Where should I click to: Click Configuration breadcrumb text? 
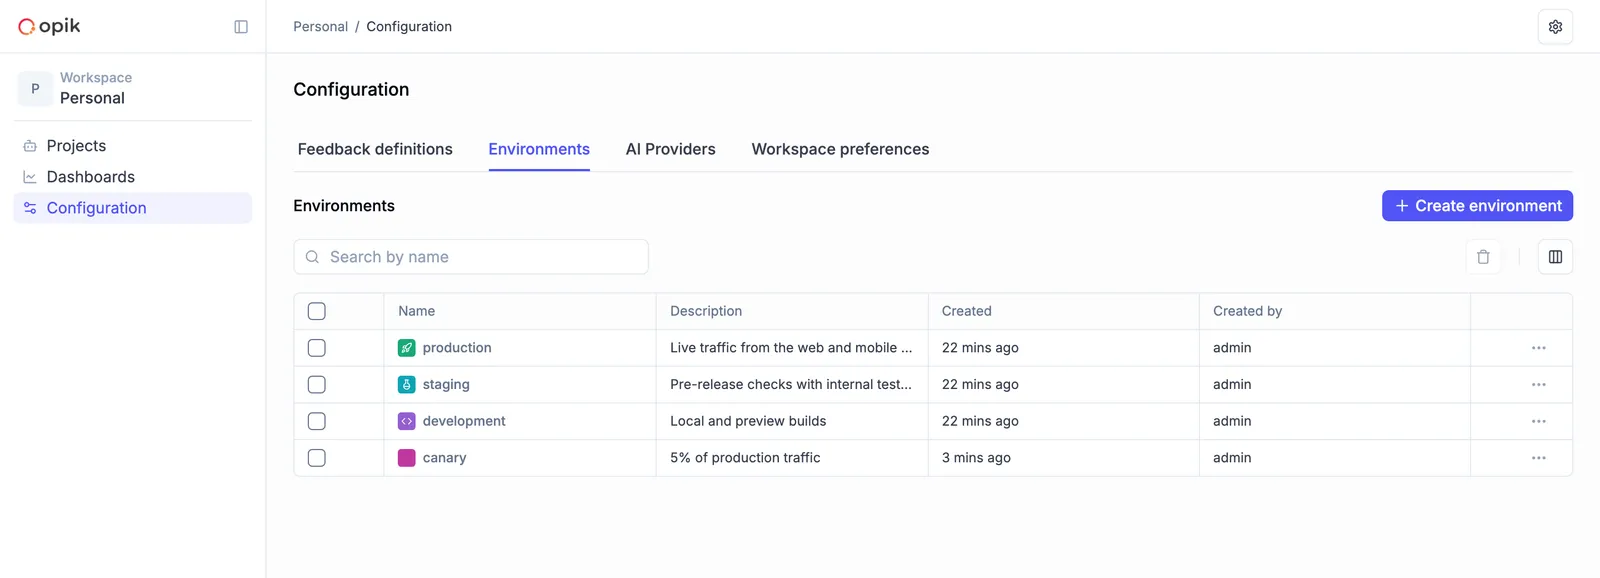point(409,27)
